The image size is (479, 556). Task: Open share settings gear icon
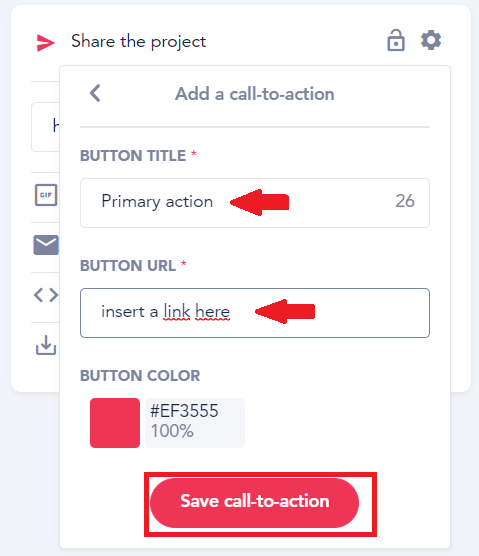[431, 40]
